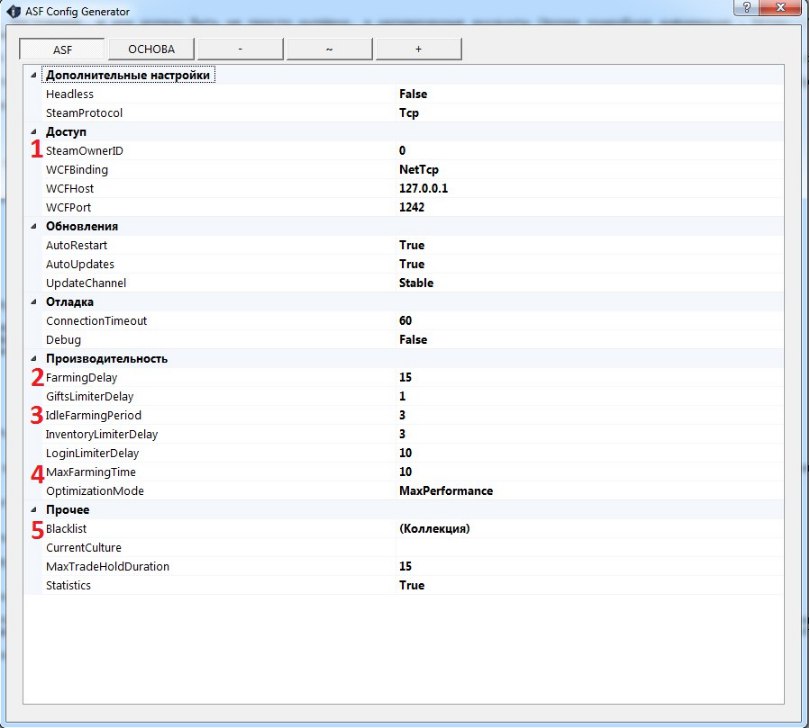
Task: Select the WCFHost property label
Action: (70, 188)
